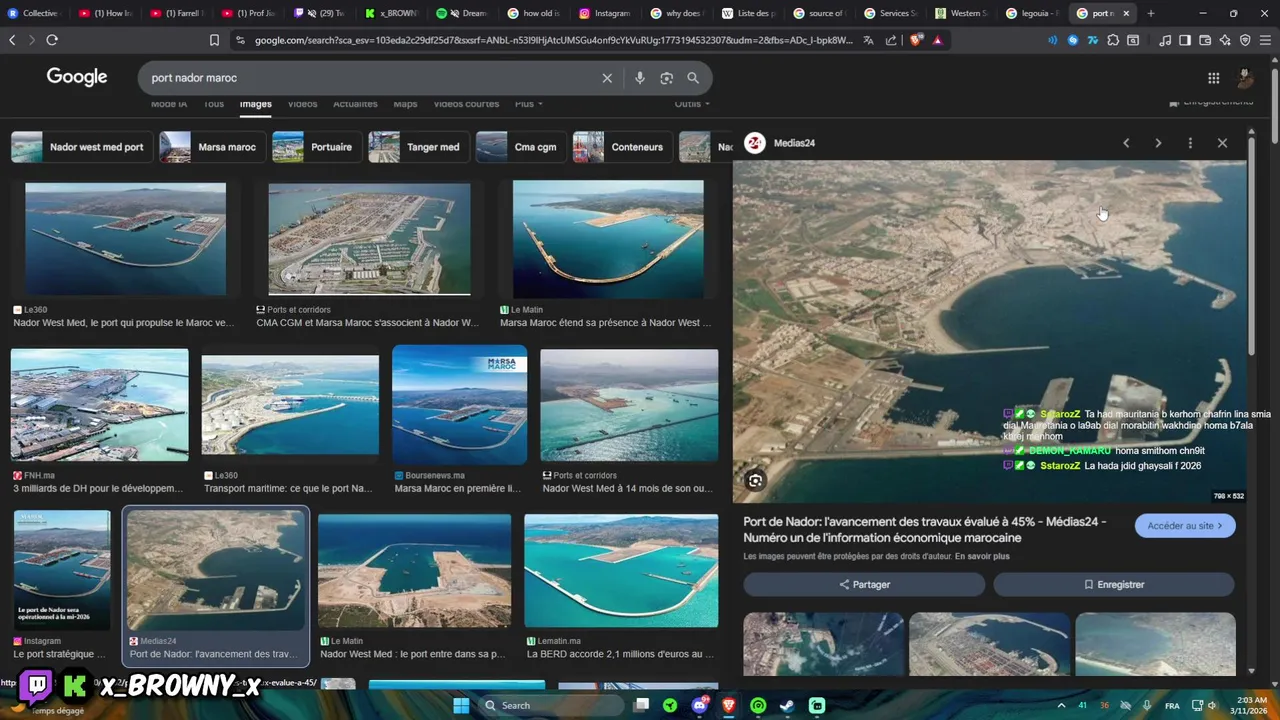Switch to the Vidéos courtes tab

[466, 104]
